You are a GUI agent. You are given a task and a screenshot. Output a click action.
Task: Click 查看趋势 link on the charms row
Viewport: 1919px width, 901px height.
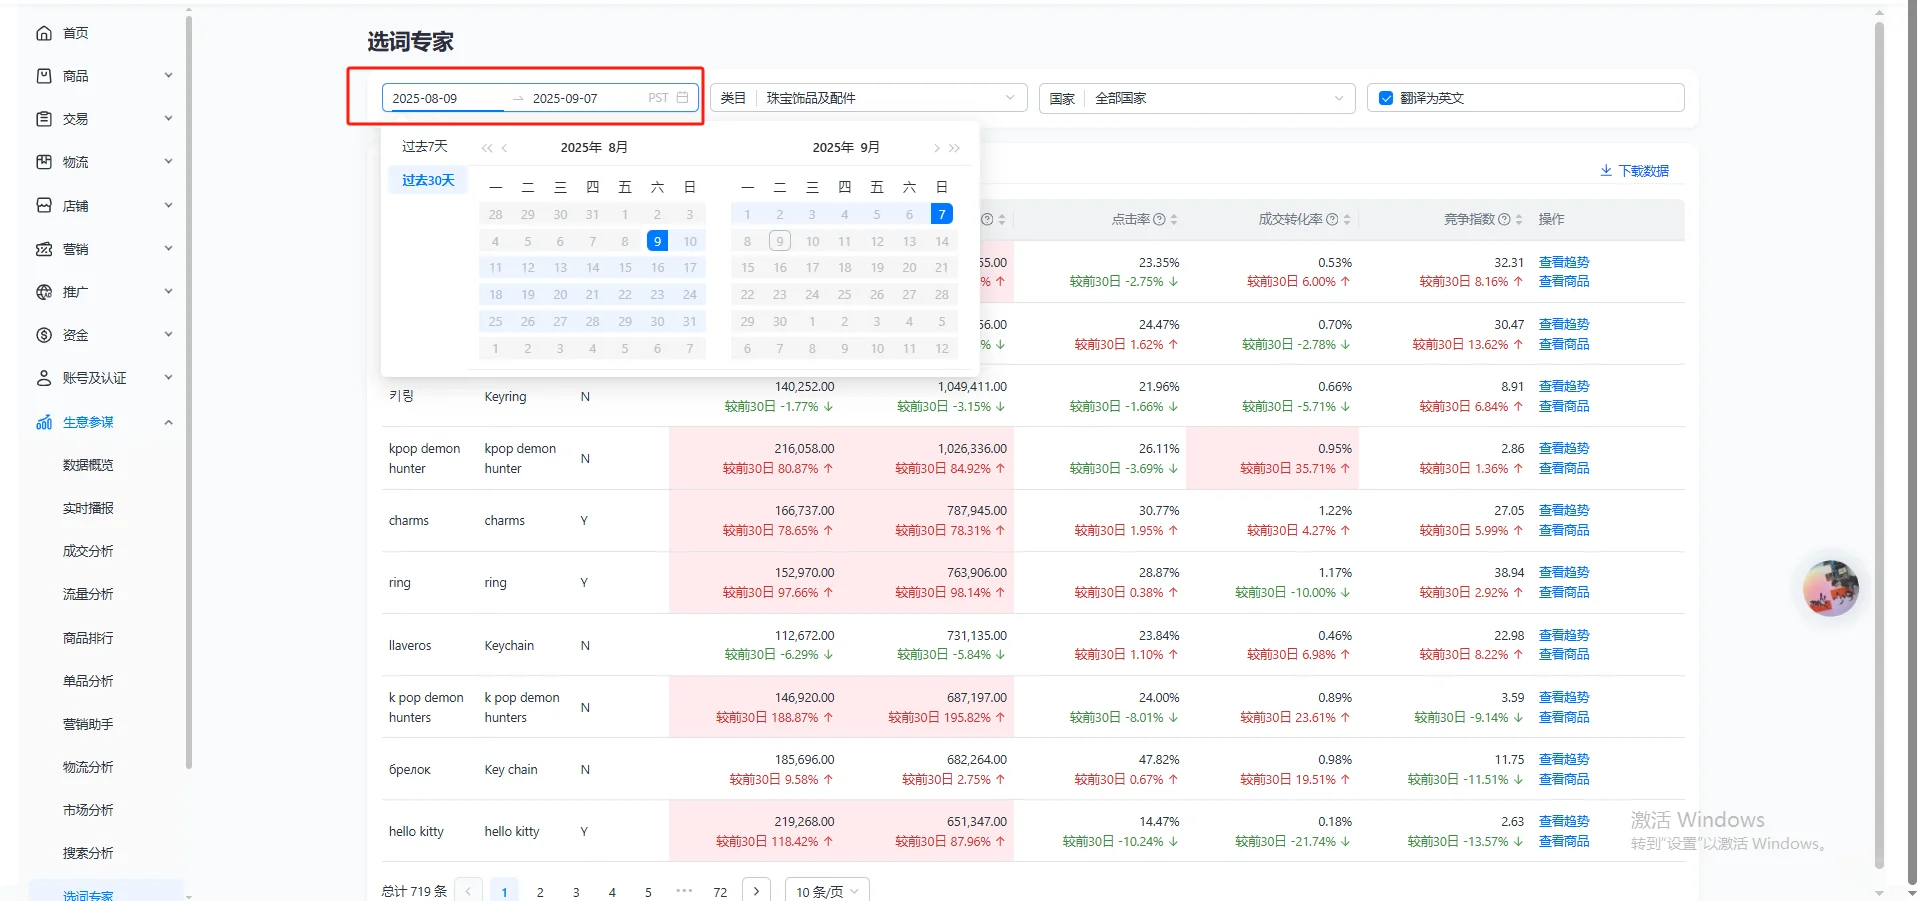click(1565, 509)
